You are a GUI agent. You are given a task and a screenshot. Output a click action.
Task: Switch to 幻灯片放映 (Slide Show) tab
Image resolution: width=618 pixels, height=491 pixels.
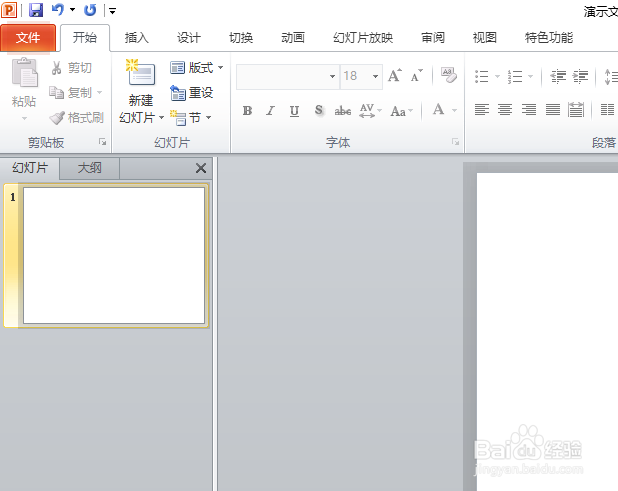[x=363, y=38]
